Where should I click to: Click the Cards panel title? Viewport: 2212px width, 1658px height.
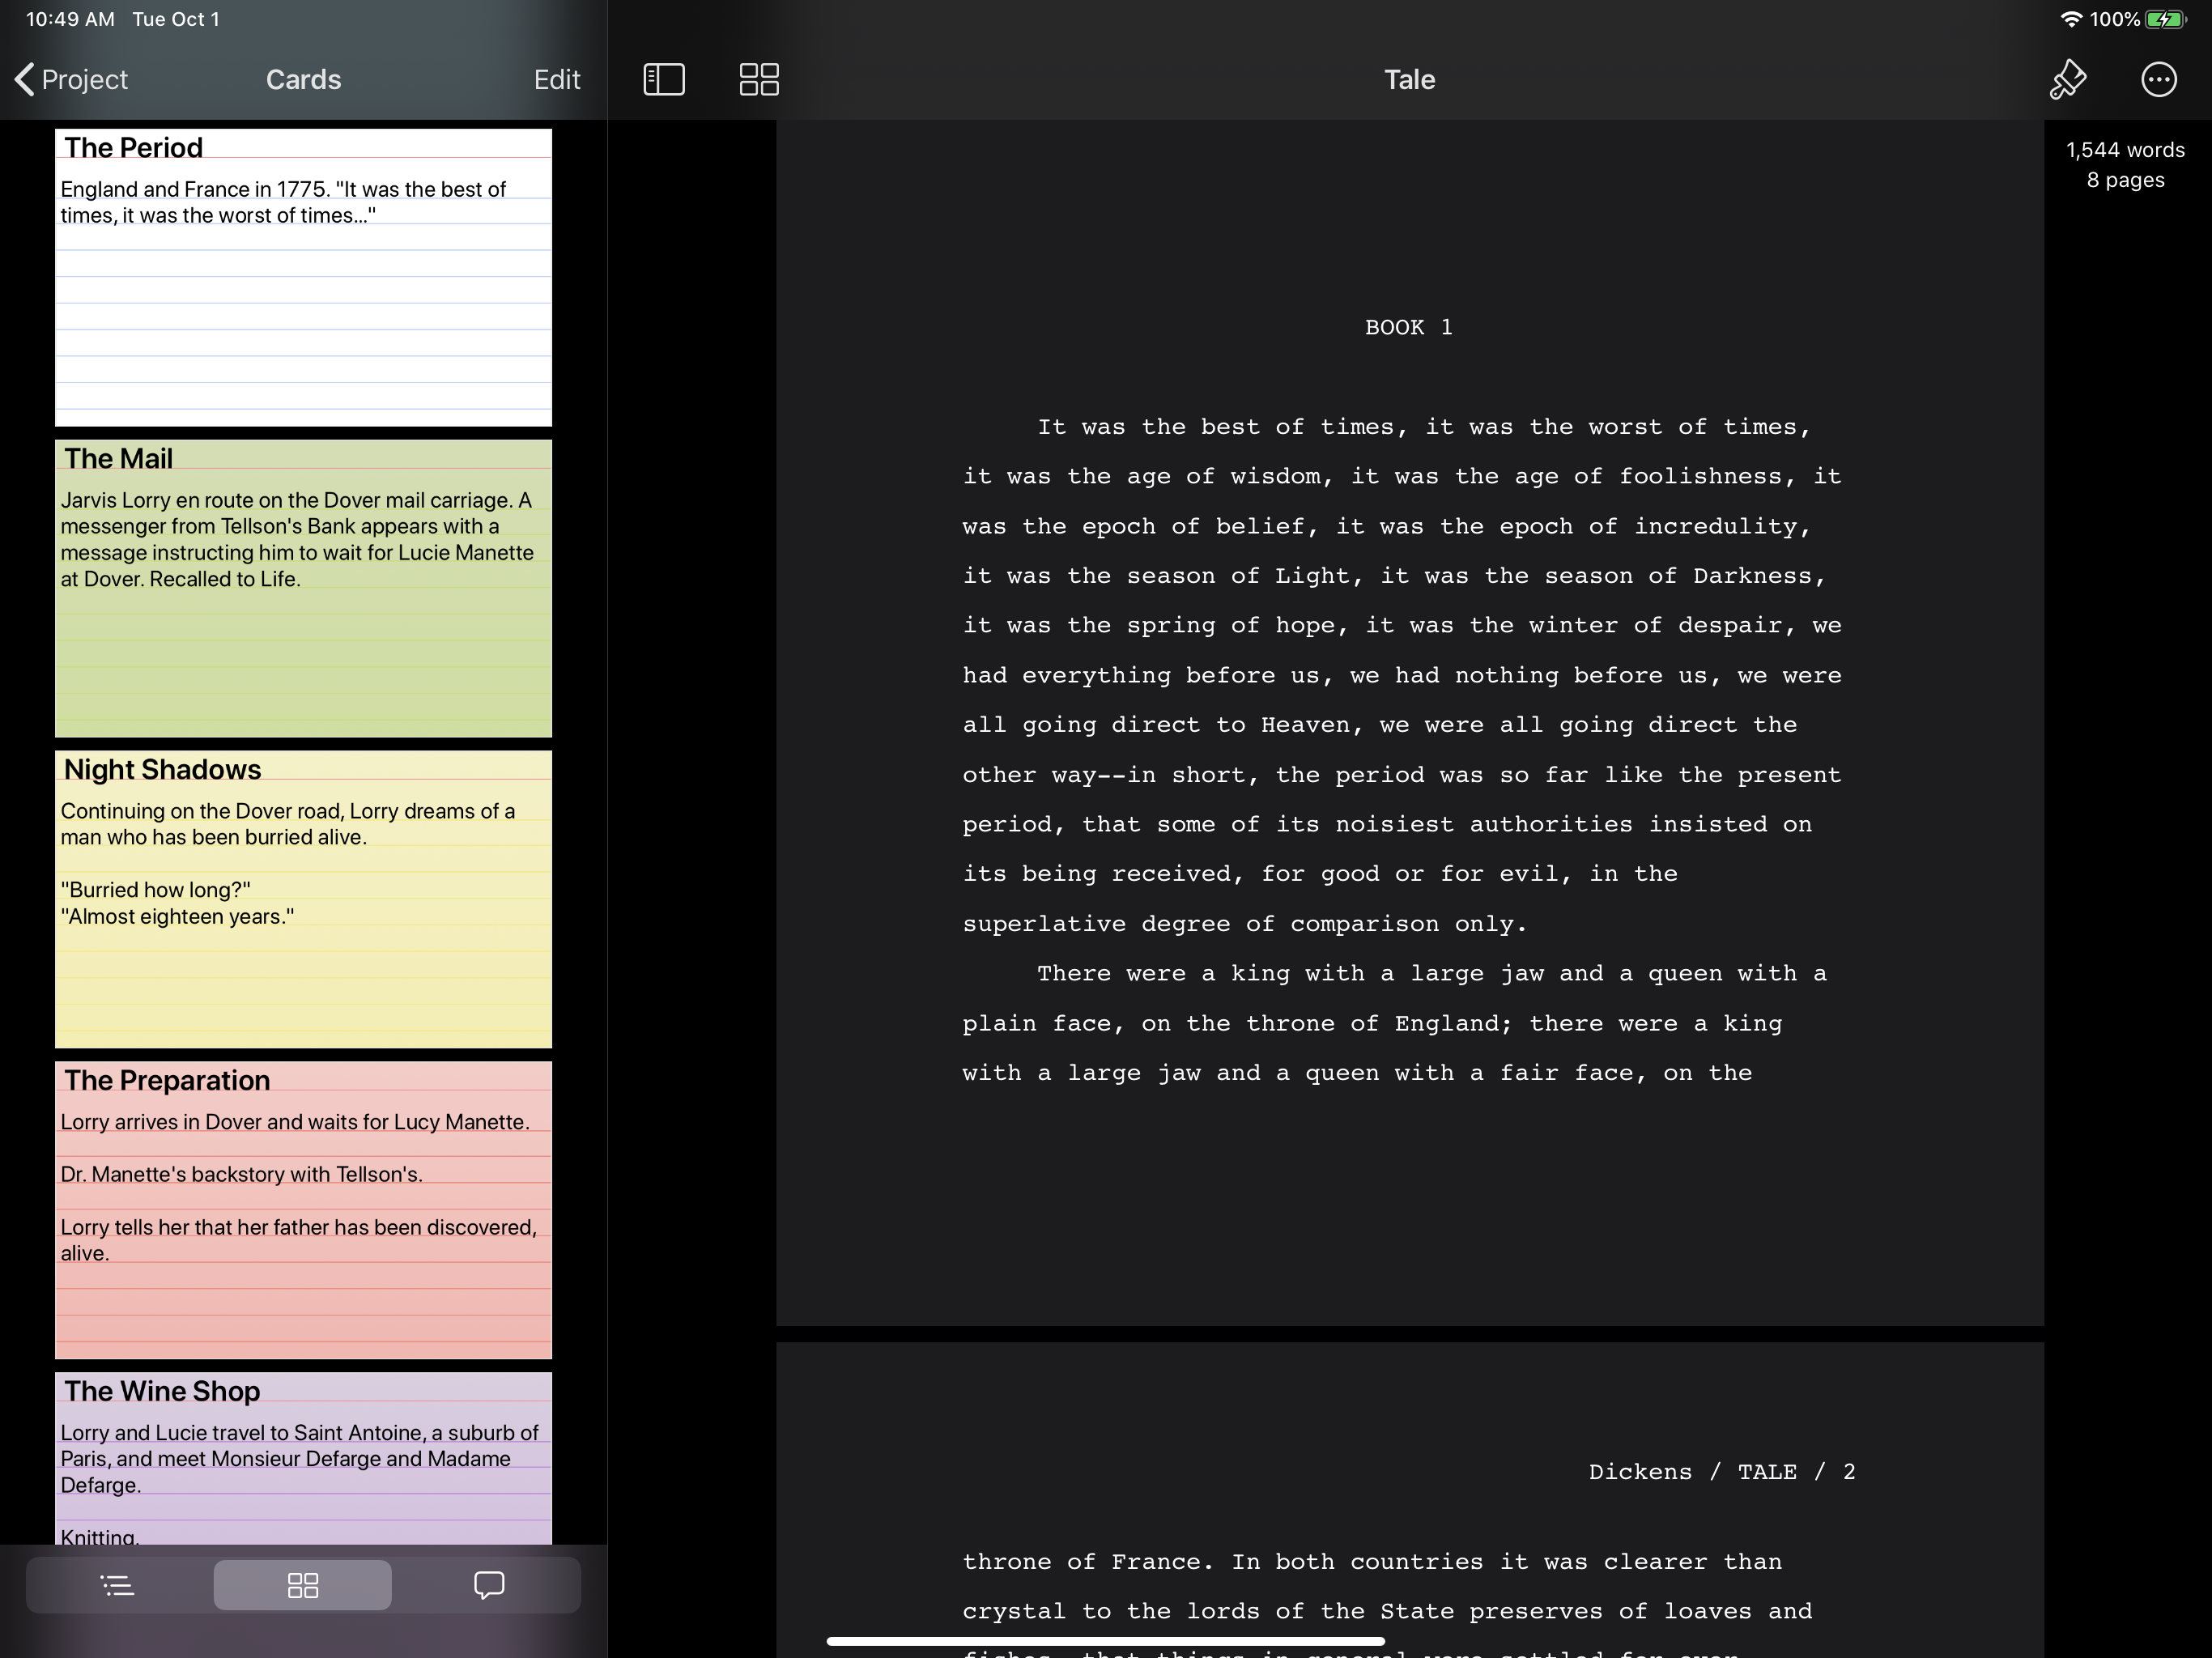click(x=303, y=79)
